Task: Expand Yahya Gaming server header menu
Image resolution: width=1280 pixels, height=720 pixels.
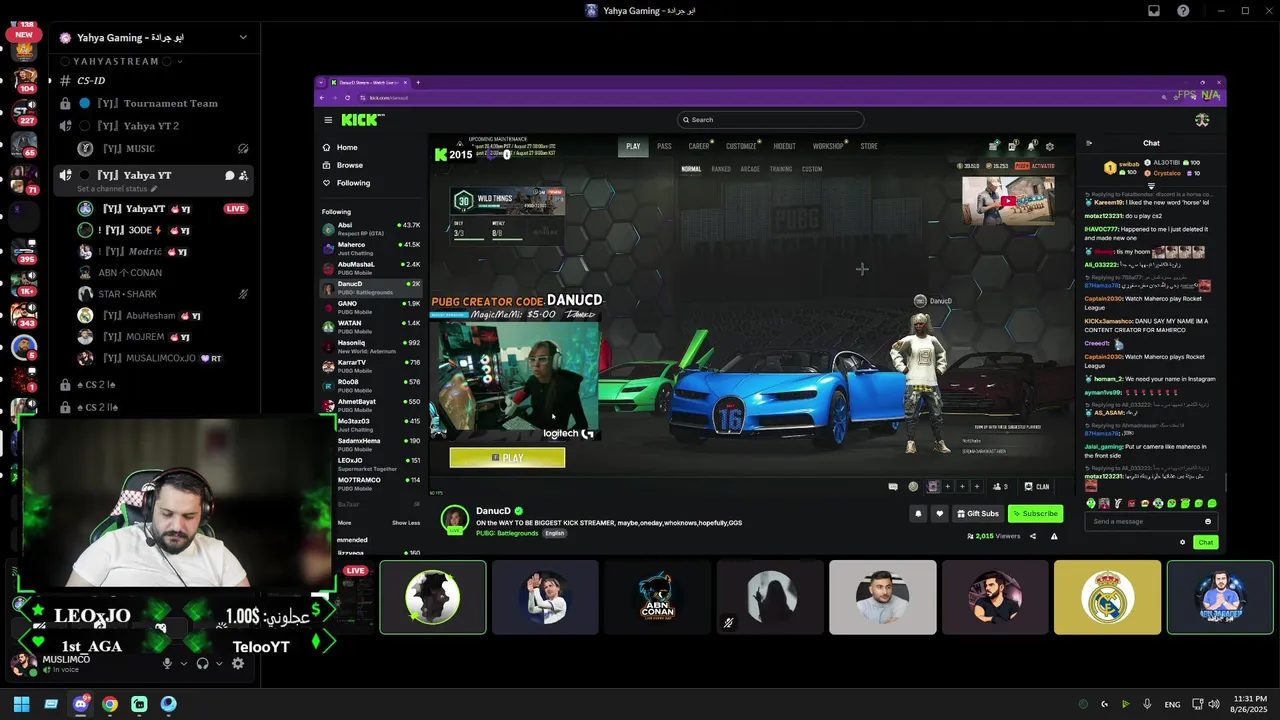Action: click(x=243, y=38)
